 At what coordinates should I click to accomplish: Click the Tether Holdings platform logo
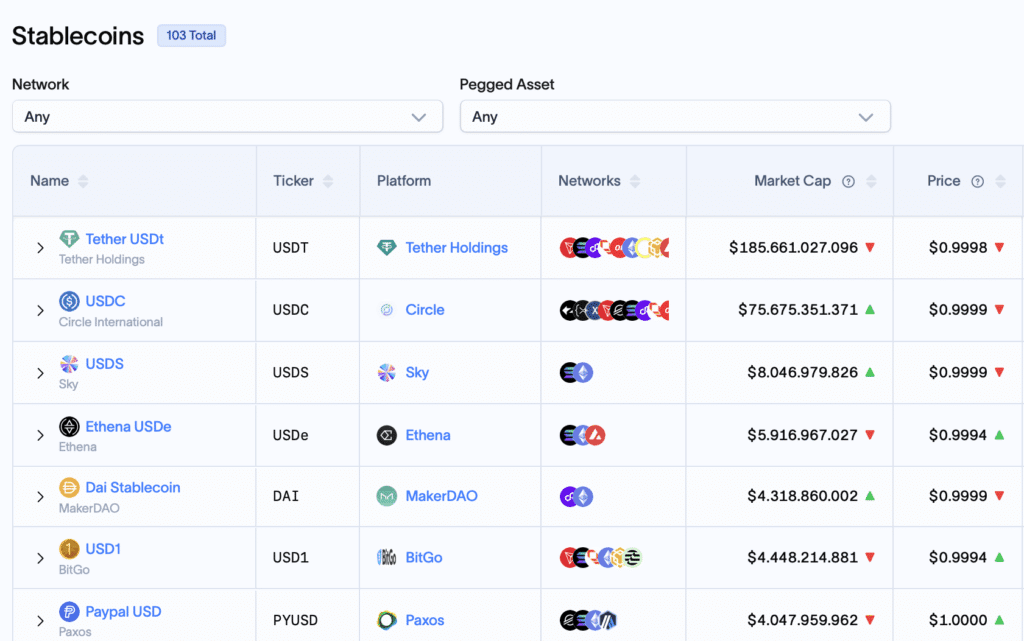coord(387,247)
